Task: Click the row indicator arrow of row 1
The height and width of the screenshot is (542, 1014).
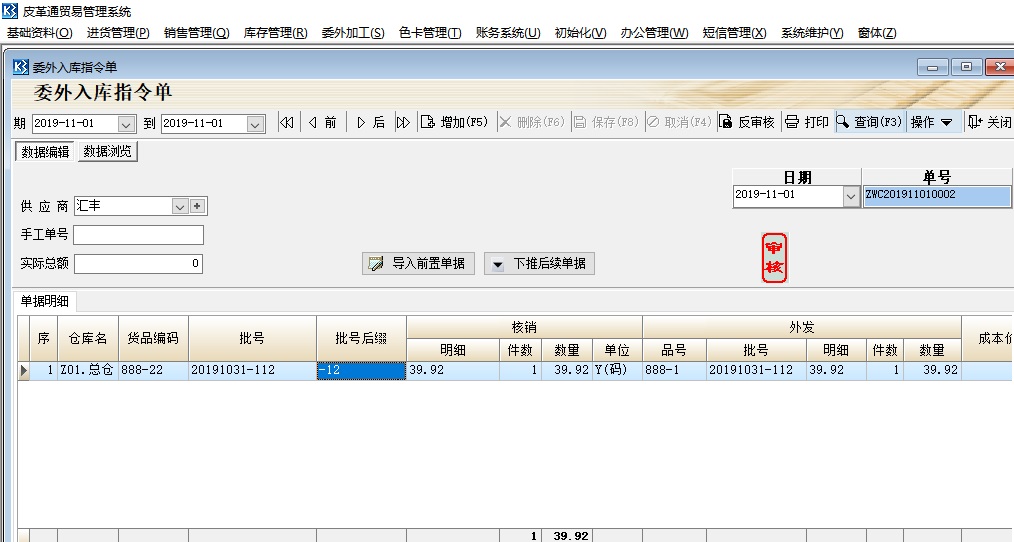Action: point(24,371)
